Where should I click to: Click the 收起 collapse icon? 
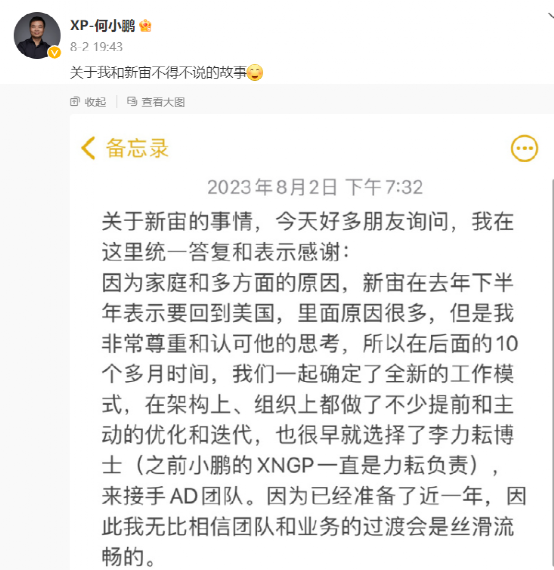click(75, 101)
